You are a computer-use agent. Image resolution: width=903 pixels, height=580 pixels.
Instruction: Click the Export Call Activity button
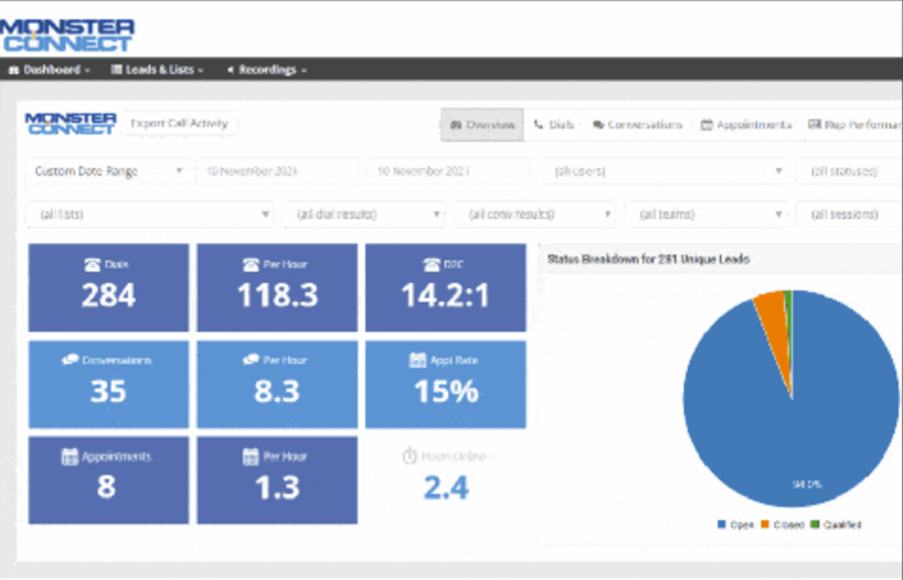click(183, 124)
